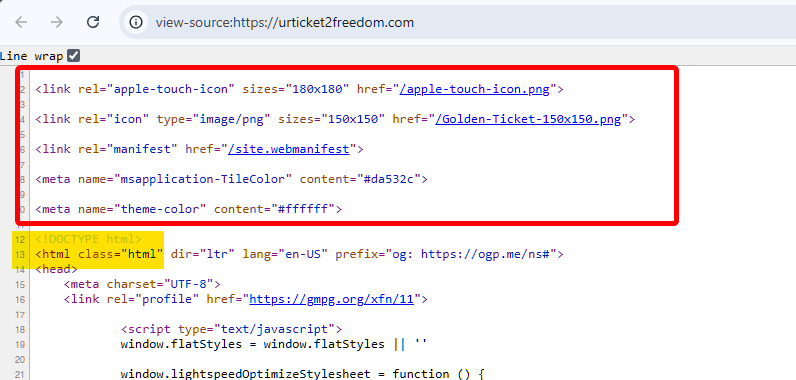
Task: Go back with the browser back arrow
Action: pos(21,22)
